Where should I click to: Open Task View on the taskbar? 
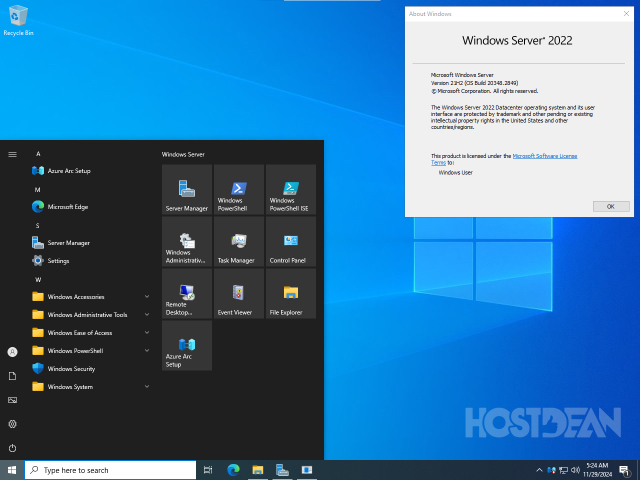208,470
